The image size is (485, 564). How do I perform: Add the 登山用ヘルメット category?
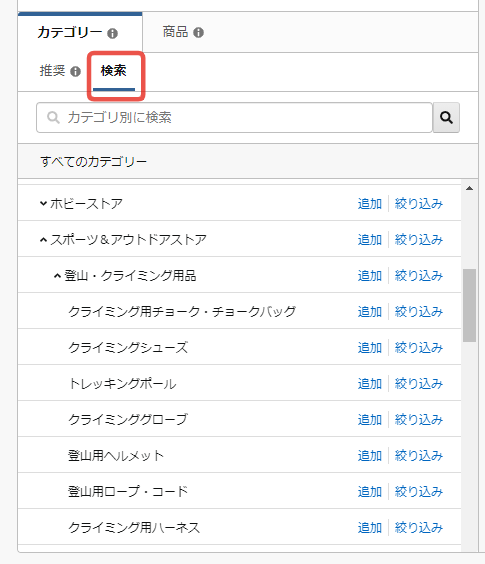[370, 456]
